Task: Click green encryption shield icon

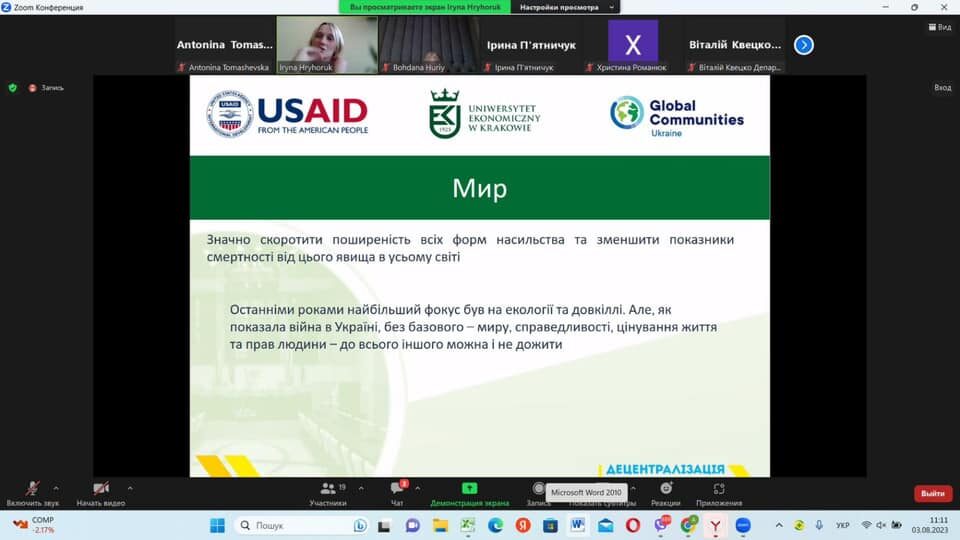Action: pos(13,87)
